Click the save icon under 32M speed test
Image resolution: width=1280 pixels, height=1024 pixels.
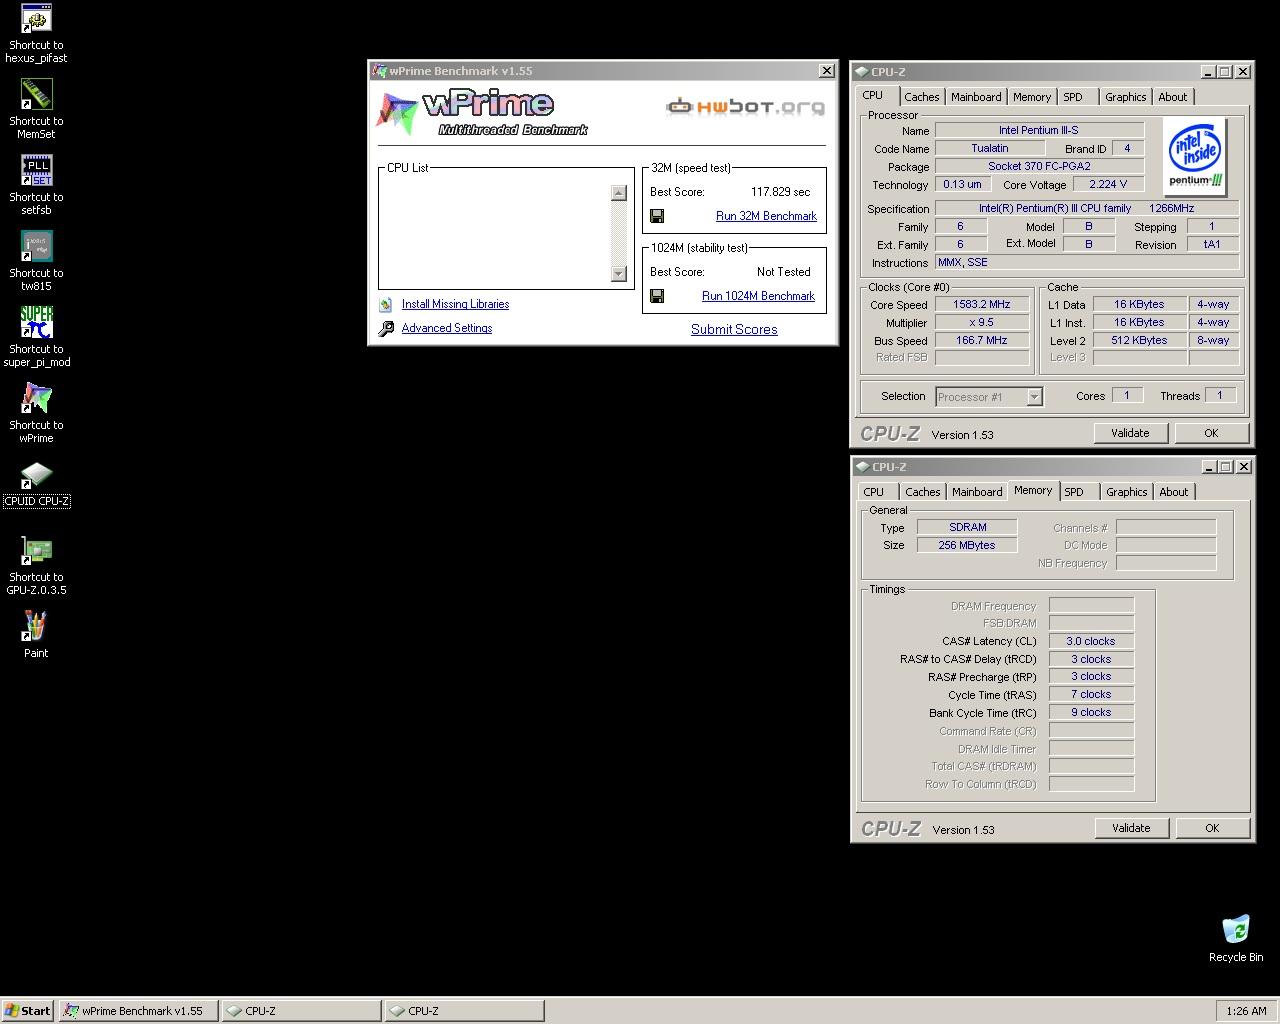point(657,216)
